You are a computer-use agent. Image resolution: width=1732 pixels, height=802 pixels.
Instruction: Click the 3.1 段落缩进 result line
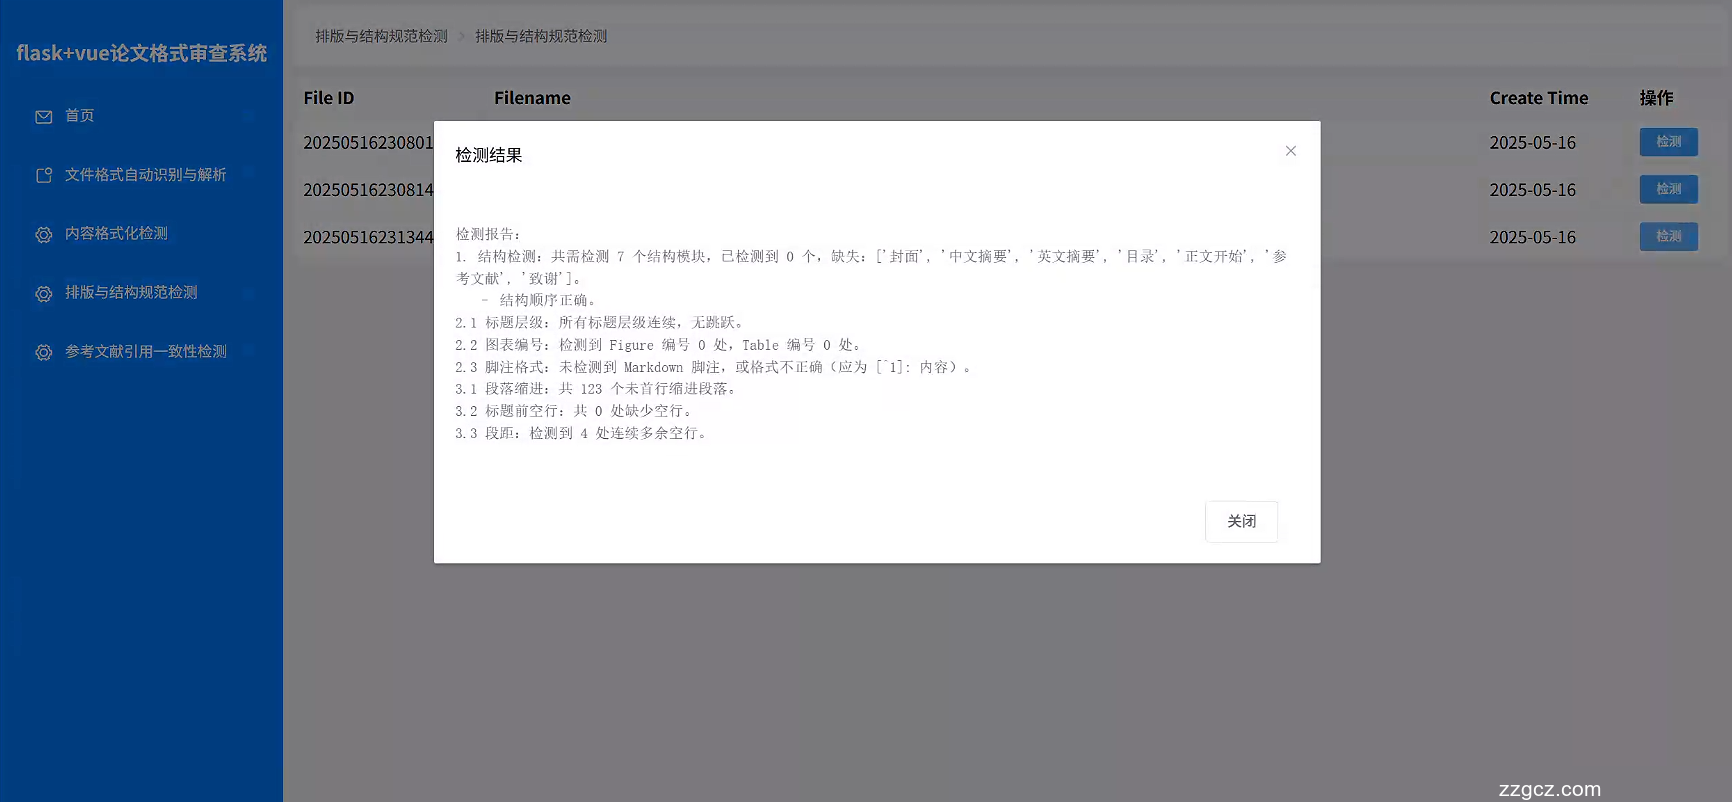[598, 389]
